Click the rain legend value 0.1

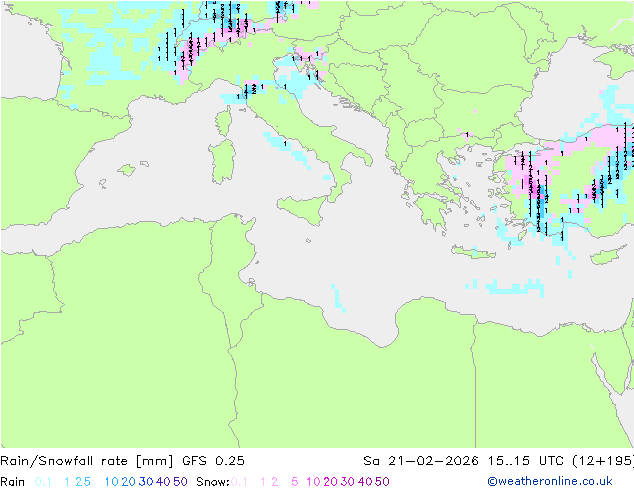[43, 482]
